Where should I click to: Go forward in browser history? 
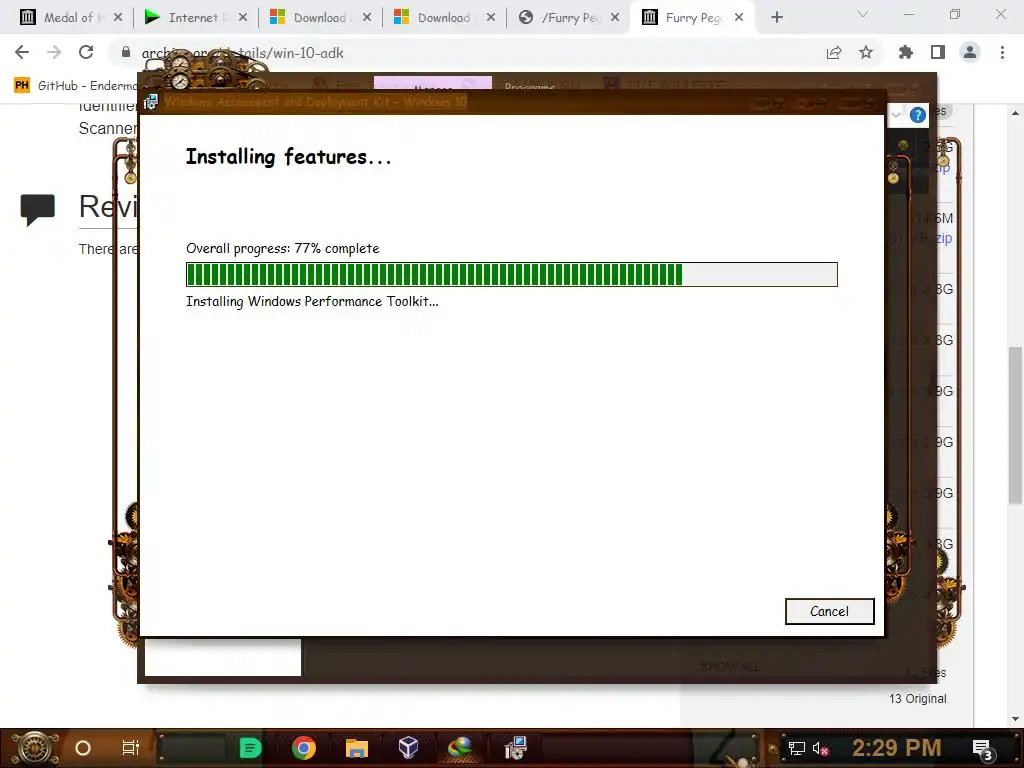click(x=54, y=52)
